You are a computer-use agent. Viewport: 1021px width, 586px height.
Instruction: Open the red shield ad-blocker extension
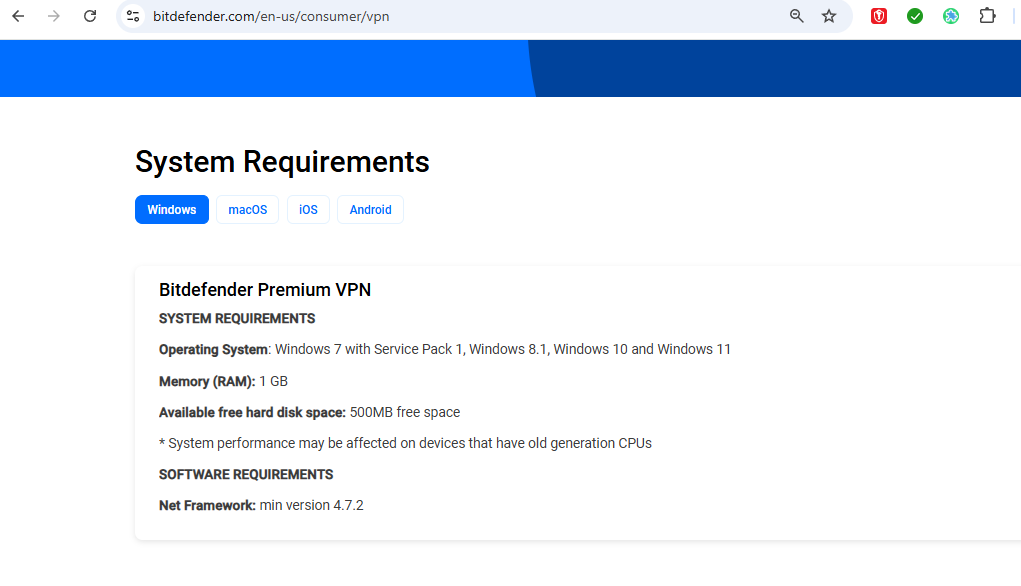(x=878, y=16)
